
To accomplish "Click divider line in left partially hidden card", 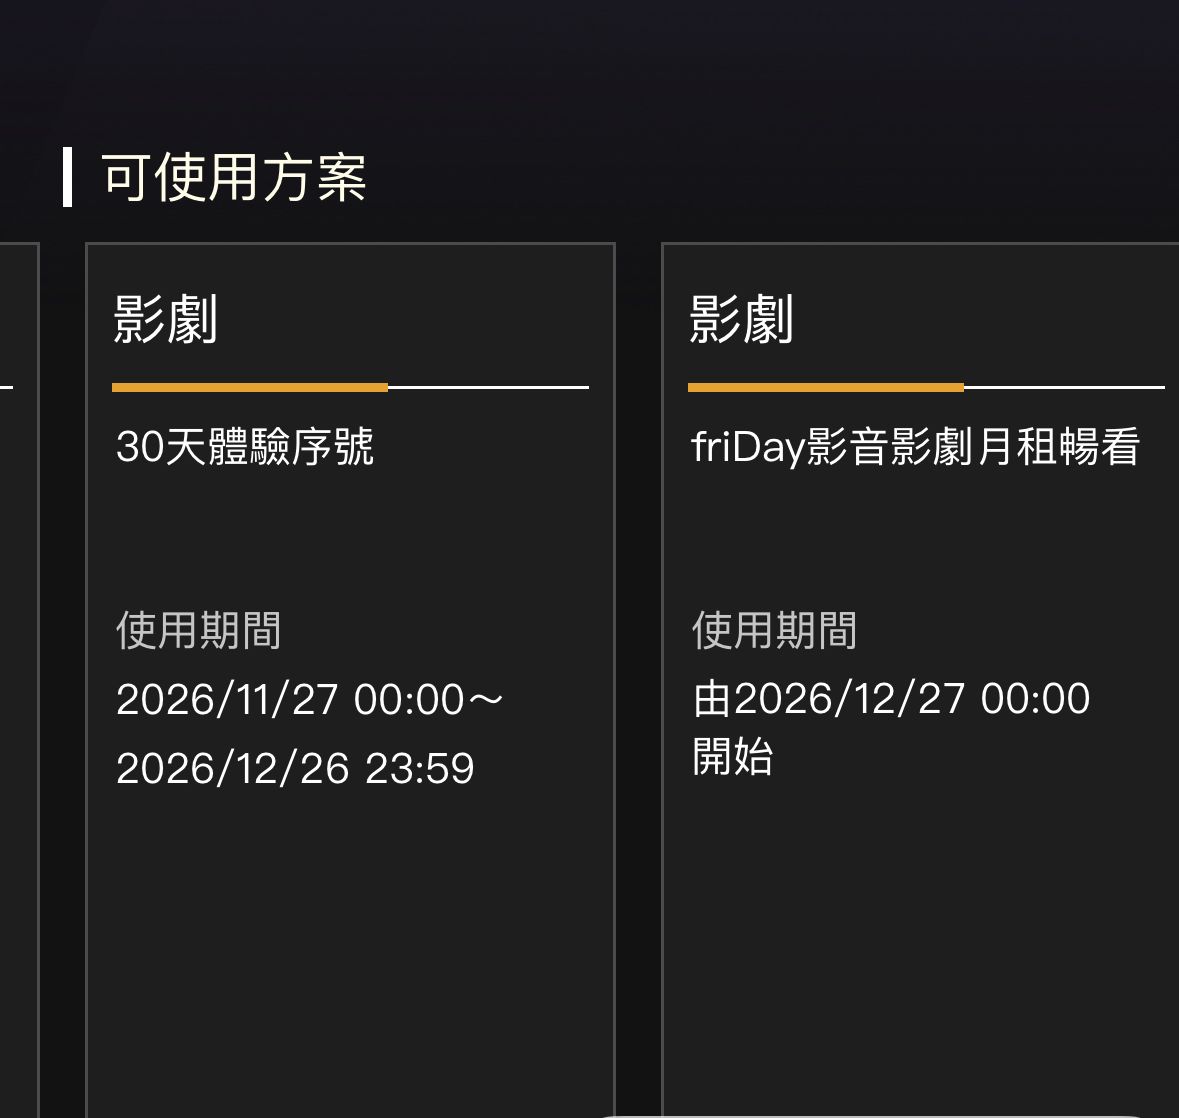I will tap(6, 387).
